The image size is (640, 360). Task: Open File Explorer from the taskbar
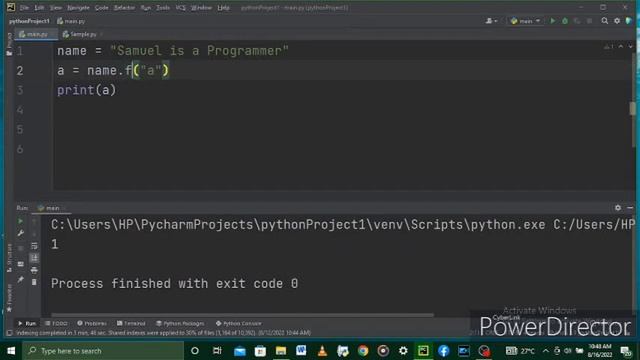click(x=281, y=351)
